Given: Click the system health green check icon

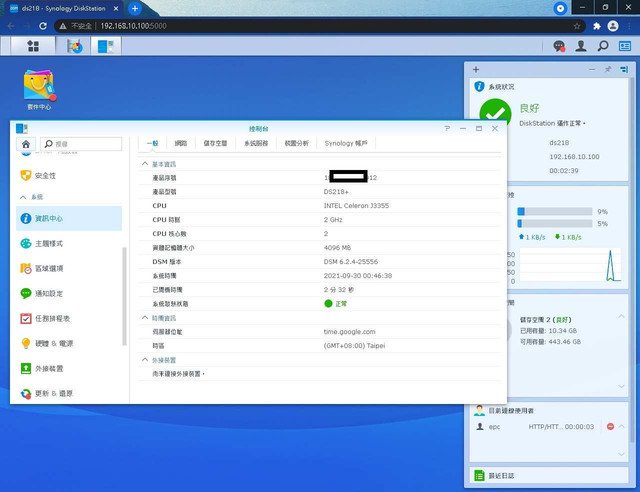Looking at the screenshot, I should point(495,111).
